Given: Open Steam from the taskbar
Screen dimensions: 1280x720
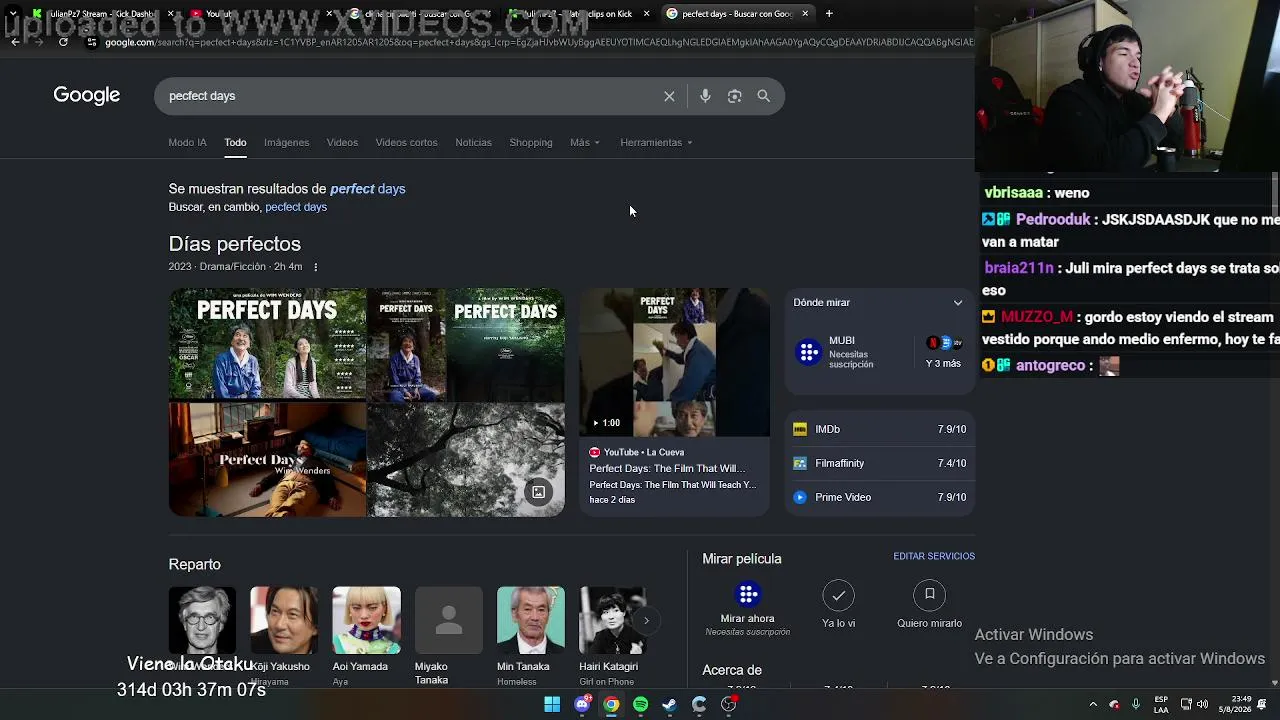Looking at the screenshot, I should click(x=670, y=705).
